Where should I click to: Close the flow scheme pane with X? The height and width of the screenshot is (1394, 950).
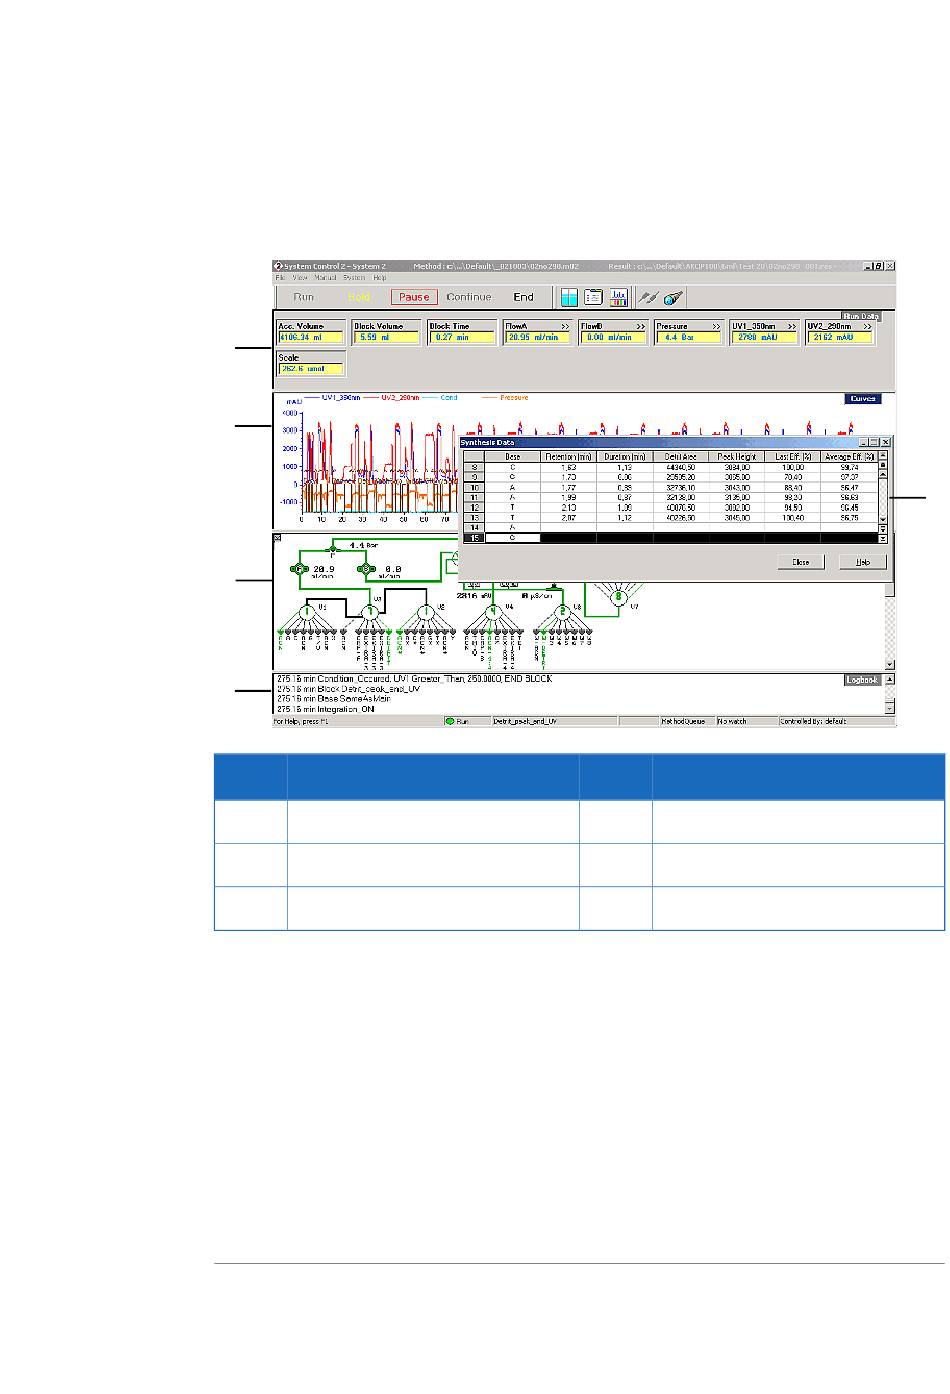[277, 537]
